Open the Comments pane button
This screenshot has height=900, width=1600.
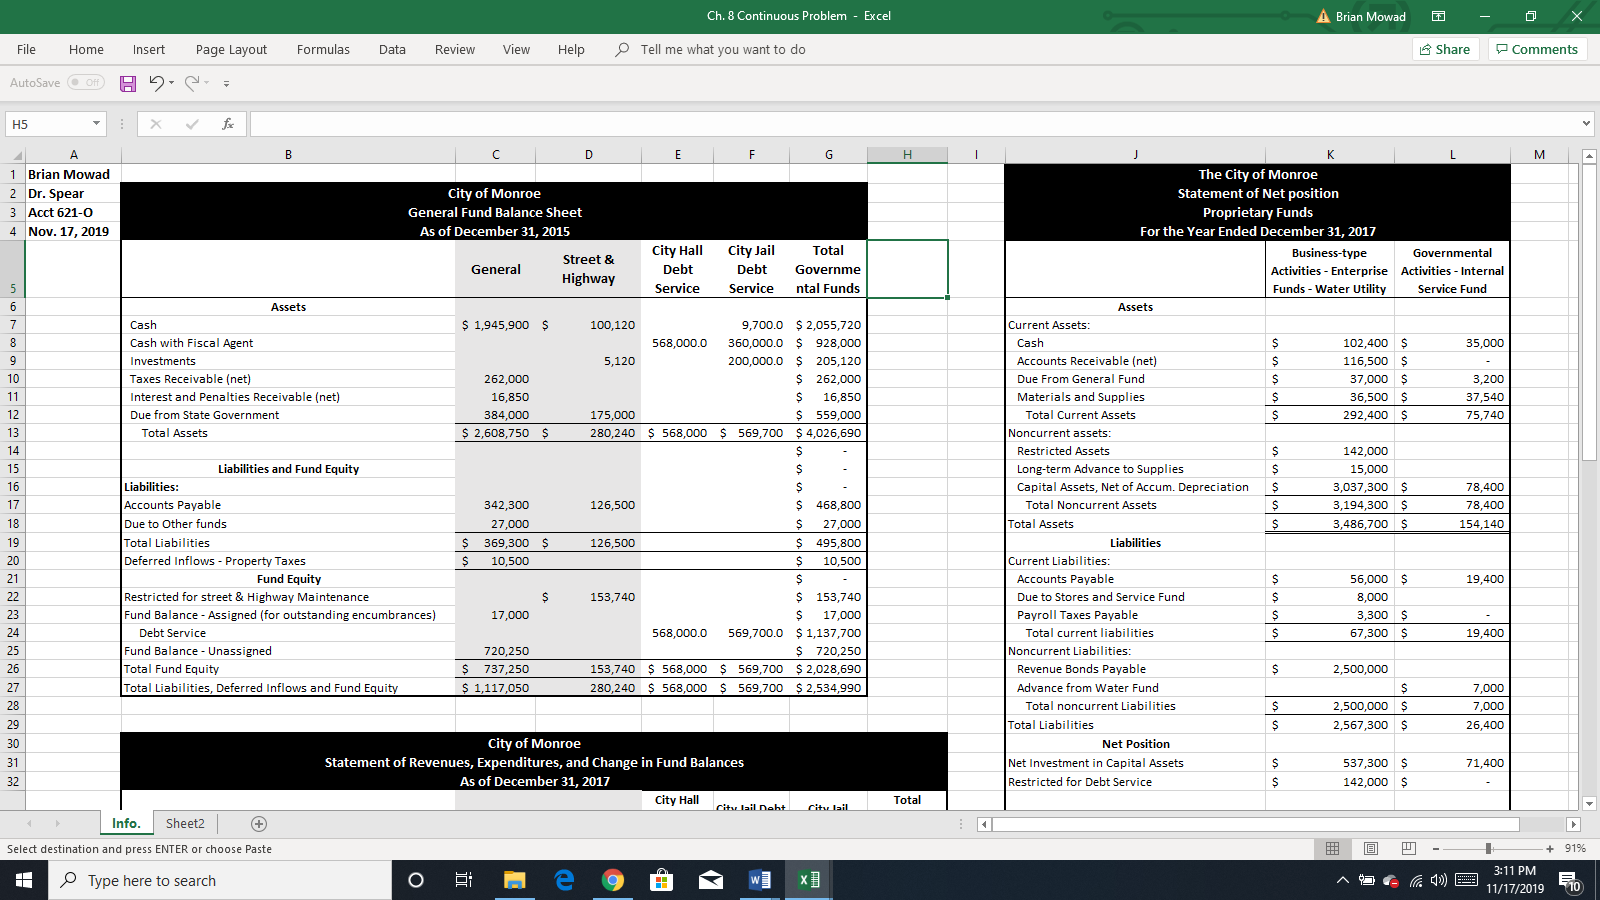[1537, 49]
